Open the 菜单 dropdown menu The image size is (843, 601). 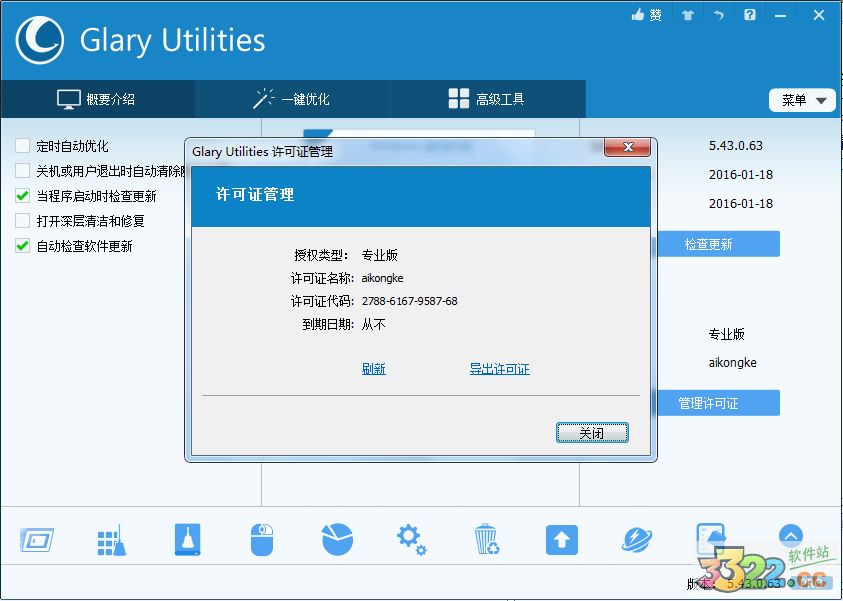pyautogui.click(x=802, y=100)
